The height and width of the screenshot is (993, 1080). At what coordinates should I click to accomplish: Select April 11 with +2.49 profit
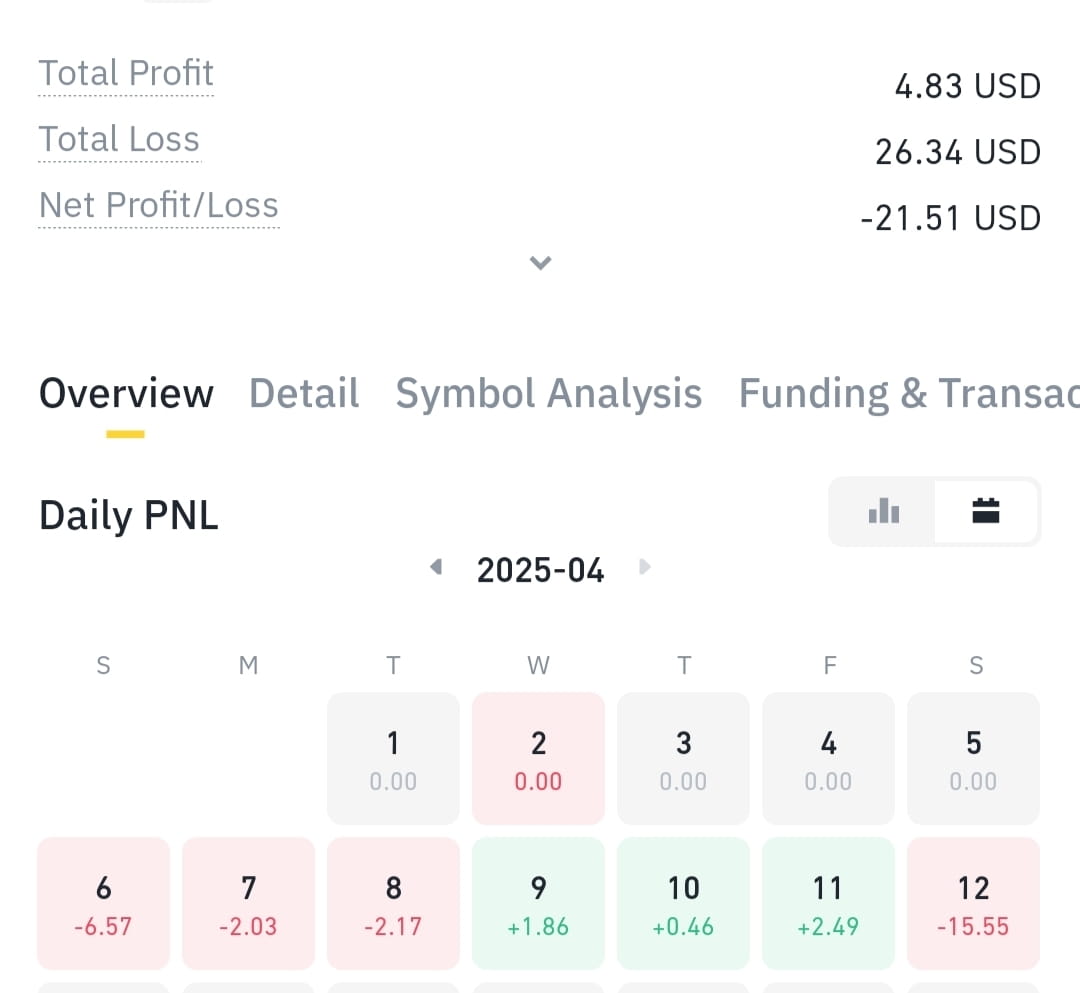pyautogui.click(x=828, y=904)
